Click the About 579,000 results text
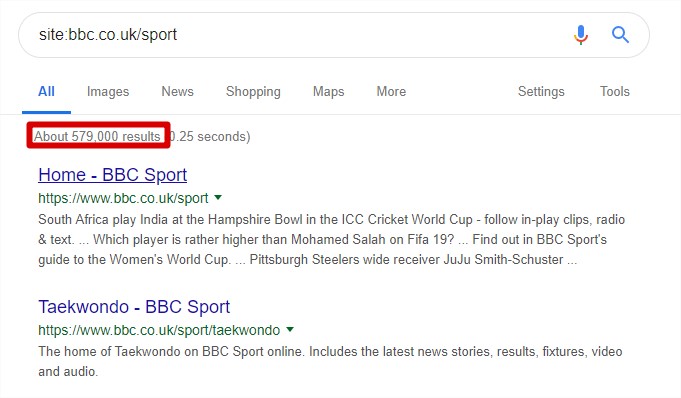Image resolution: width=681 pixels, height=398 pixels. (97, 136)
